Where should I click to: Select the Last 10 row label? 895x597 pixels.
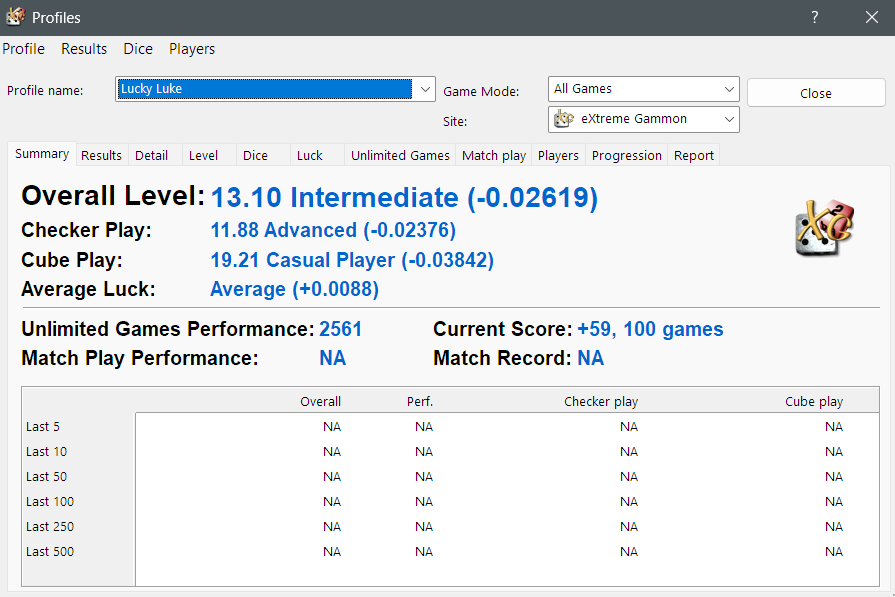pyautogui.click(x=46, y=451)
